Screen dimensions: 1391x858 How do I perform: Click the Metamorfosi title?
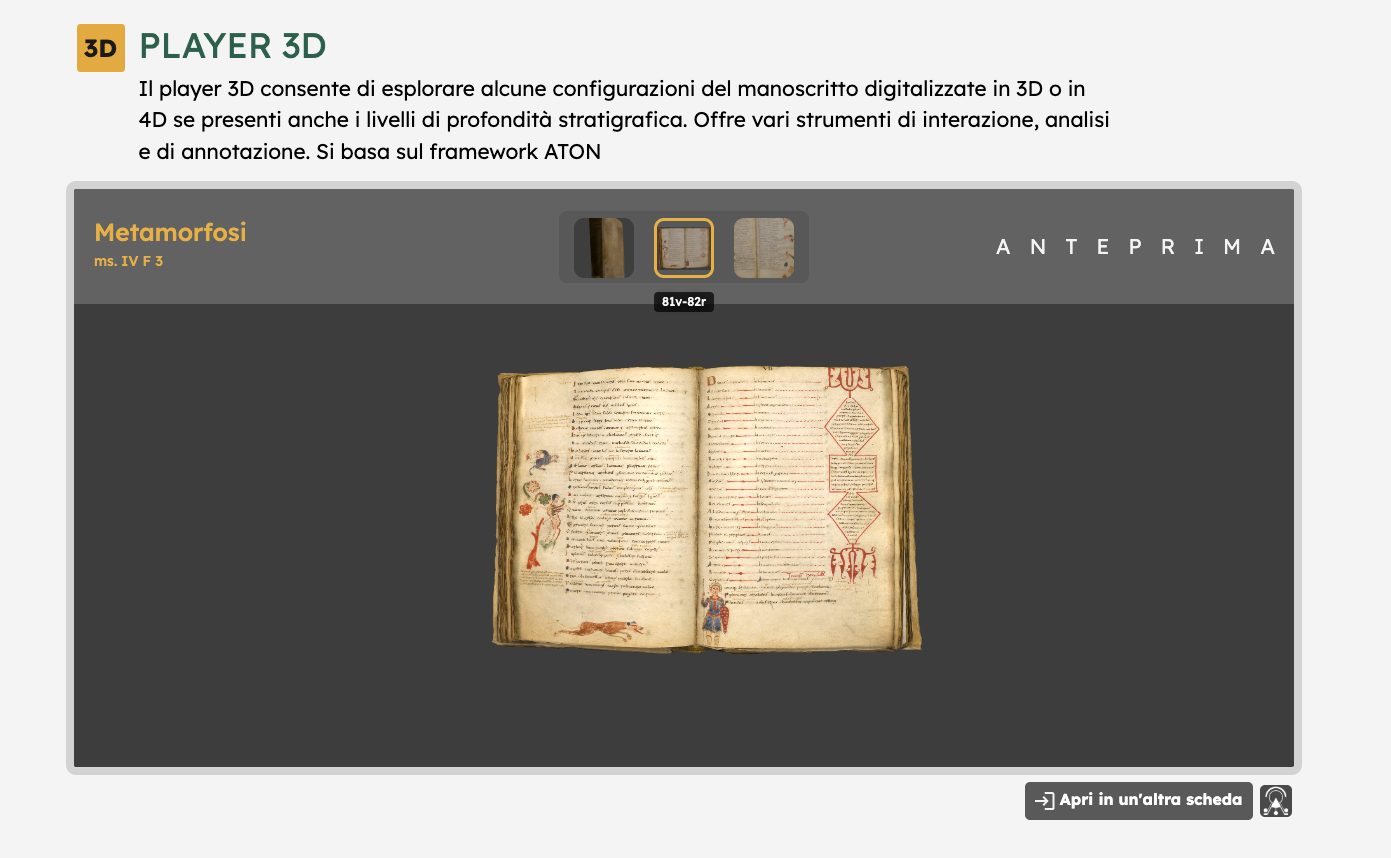(x=170, y=232)
